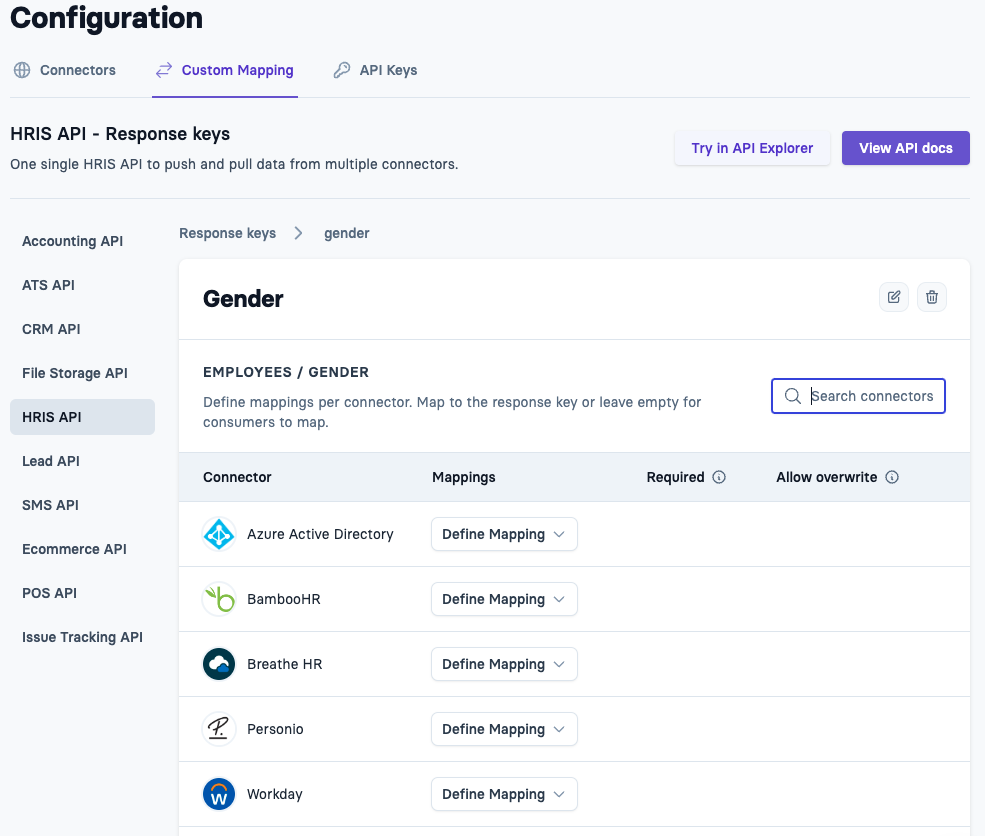Click the Personio logo icon
Screen dimensions: 985x836
tap(219, 729)
